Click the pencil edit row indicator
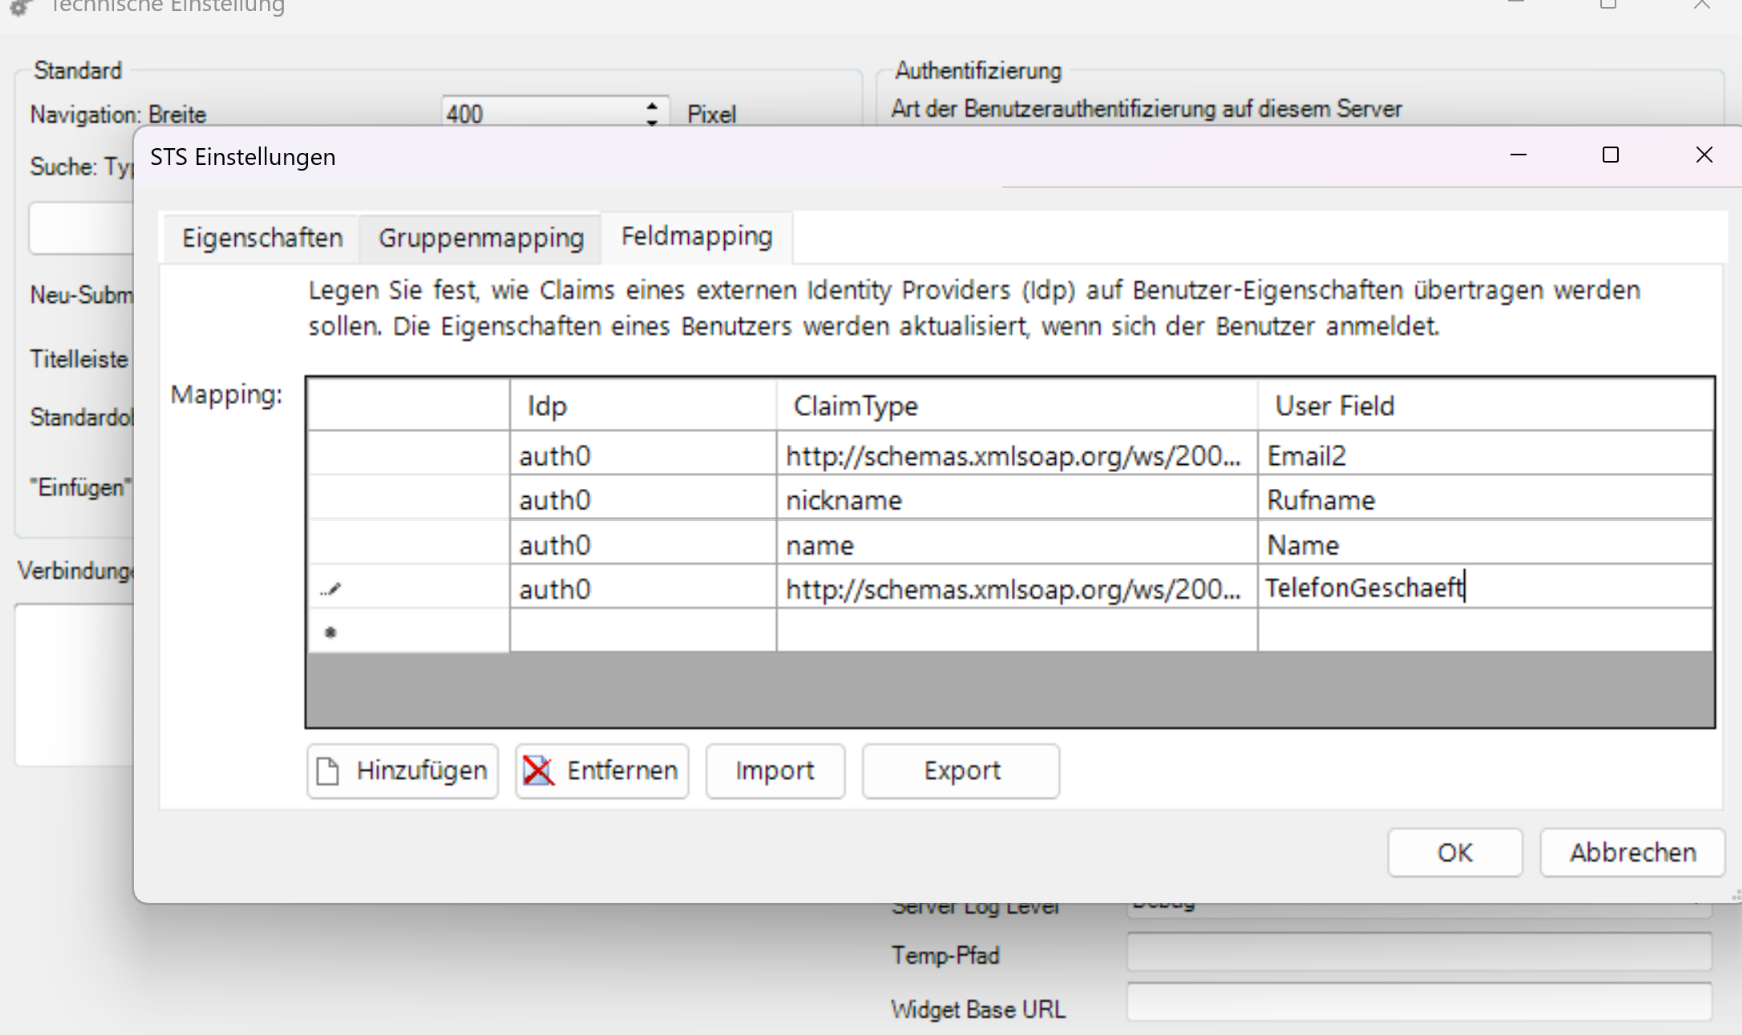The image size is (1742, 1035). [331, 589]
